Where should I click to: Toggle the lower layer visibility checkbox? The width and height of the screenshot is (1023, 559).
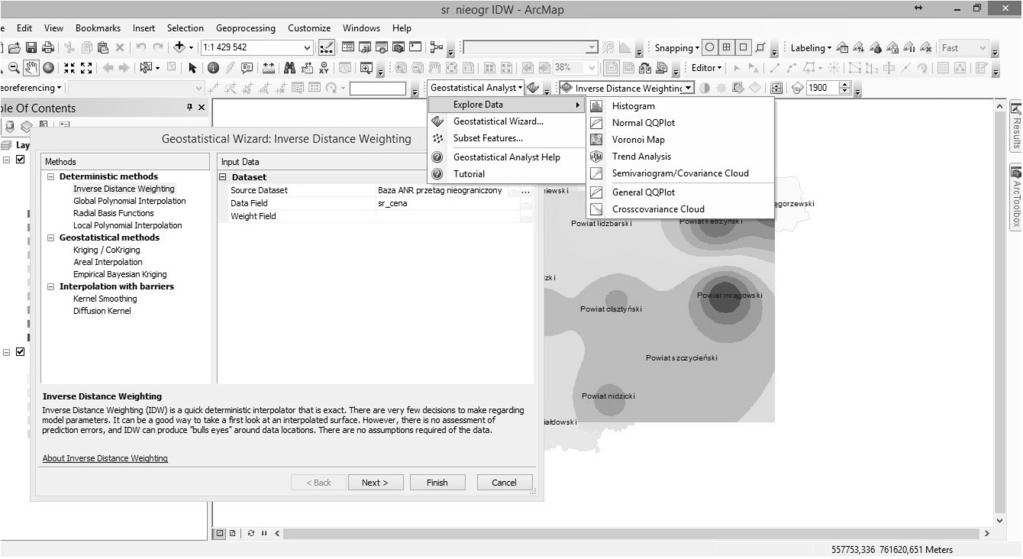pos(20,352)
